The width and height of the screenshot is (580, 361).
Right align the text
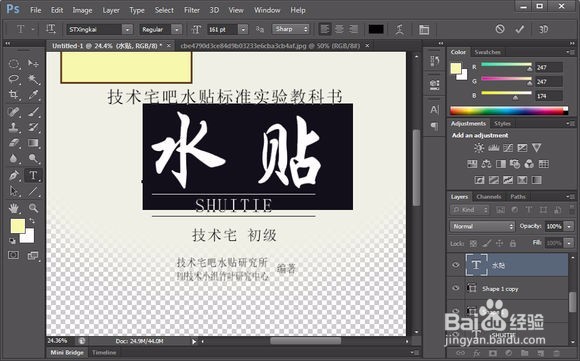tap(354, 29)
